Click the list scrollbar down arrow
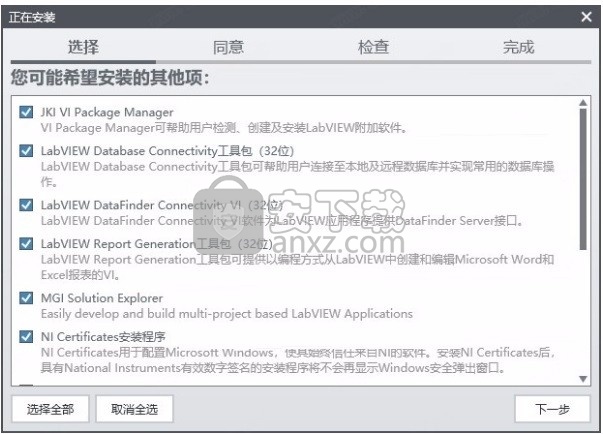 583,379
